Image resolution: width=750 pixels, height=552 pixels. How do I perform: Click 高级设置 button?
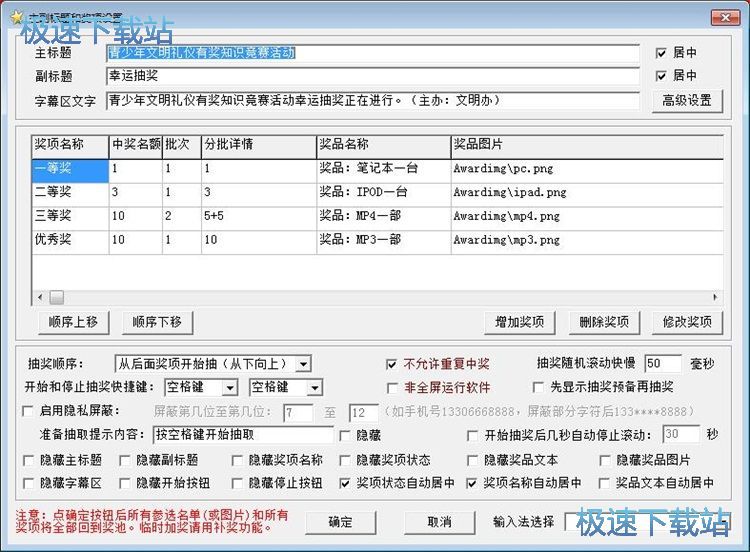[x=687, y=101]
